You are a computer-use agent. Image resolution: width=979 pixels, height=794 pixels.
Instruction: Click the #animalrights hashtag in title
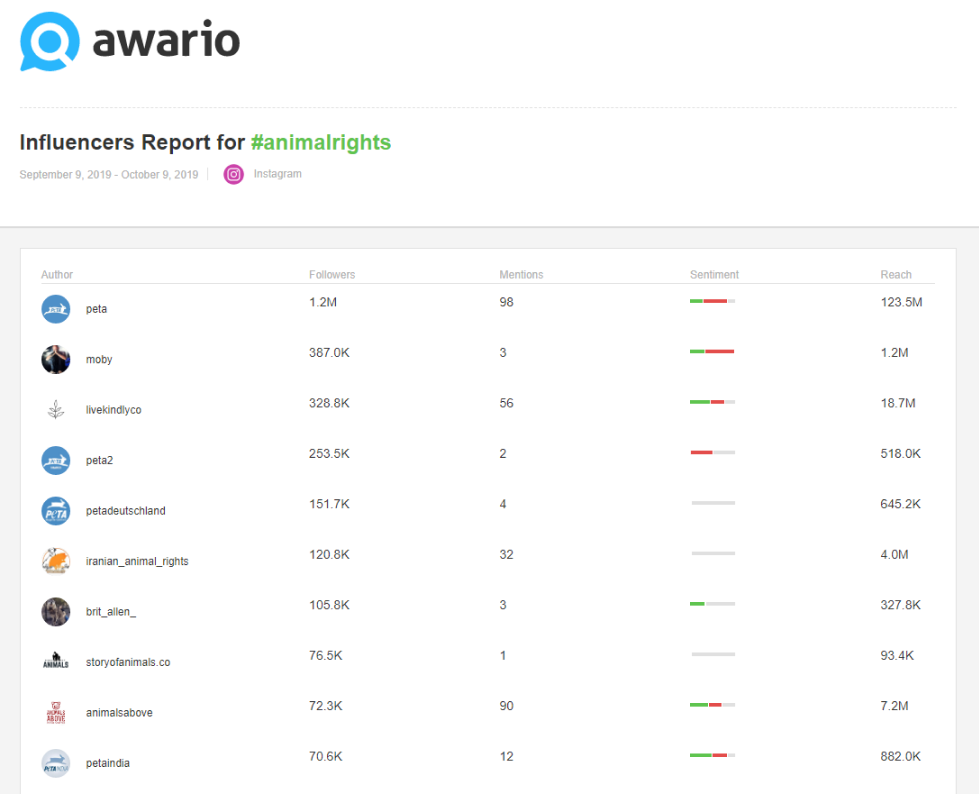click(x=321, y=142)
